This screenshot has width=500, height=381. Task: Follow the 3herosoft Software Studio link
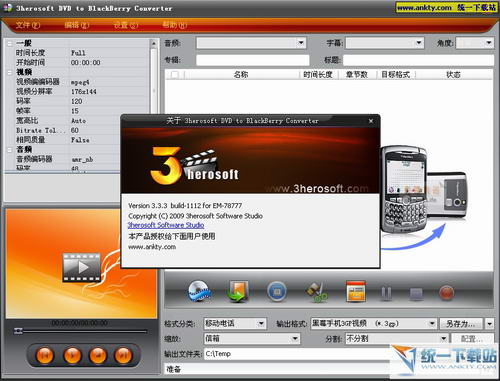[x=166, y=226]
